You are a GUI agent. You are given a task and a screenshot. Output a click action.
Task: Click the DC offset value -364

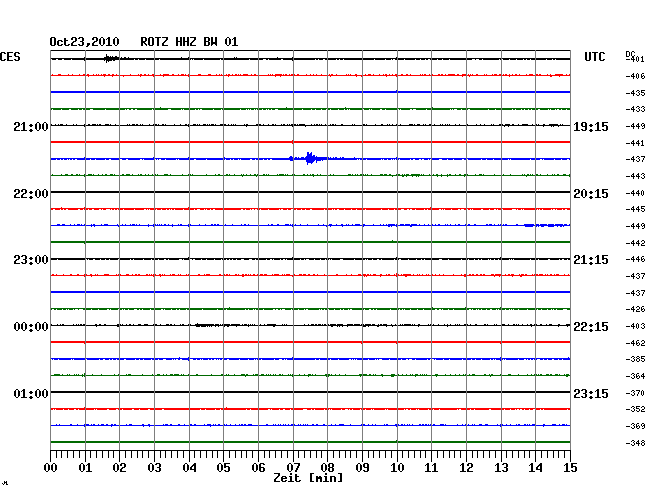pyautogui.click(x=635, y=376)
